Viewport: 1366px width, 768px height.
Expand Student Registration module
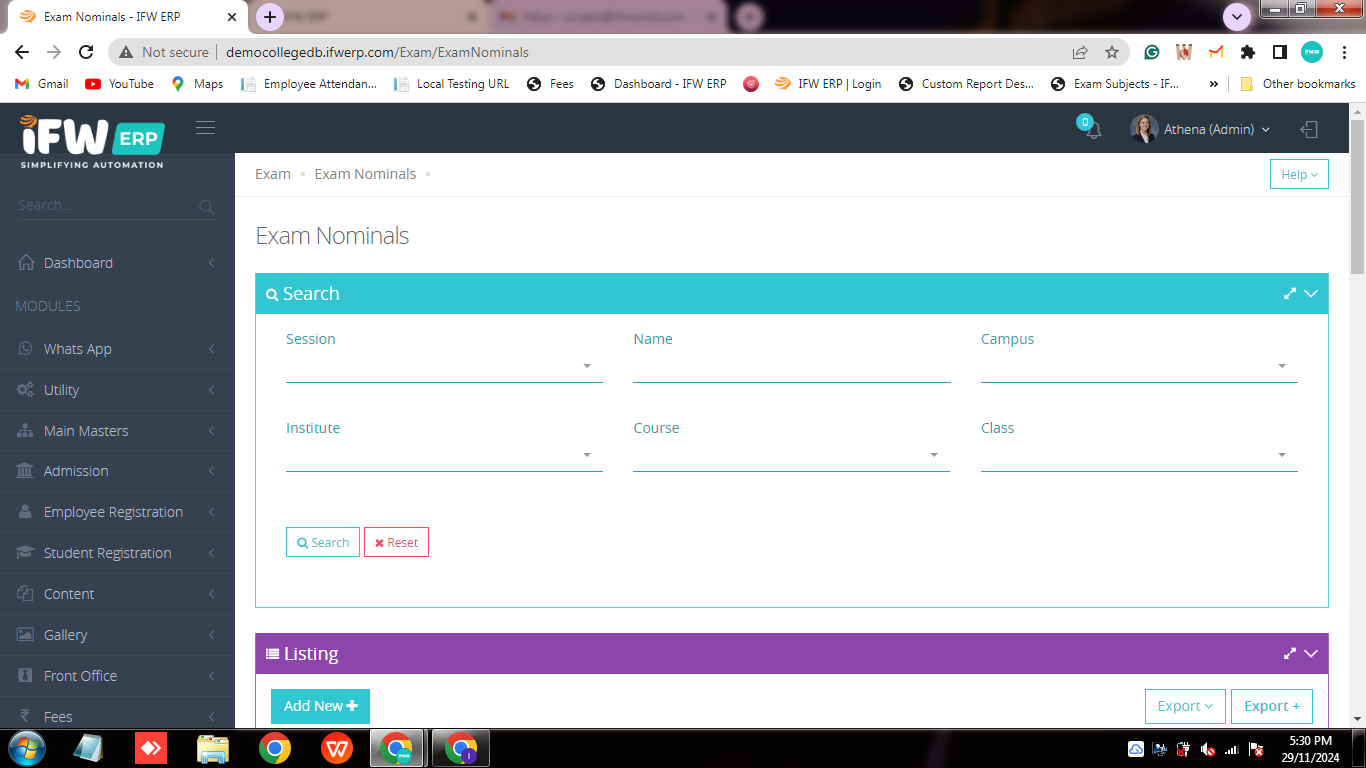coord(117,553)
